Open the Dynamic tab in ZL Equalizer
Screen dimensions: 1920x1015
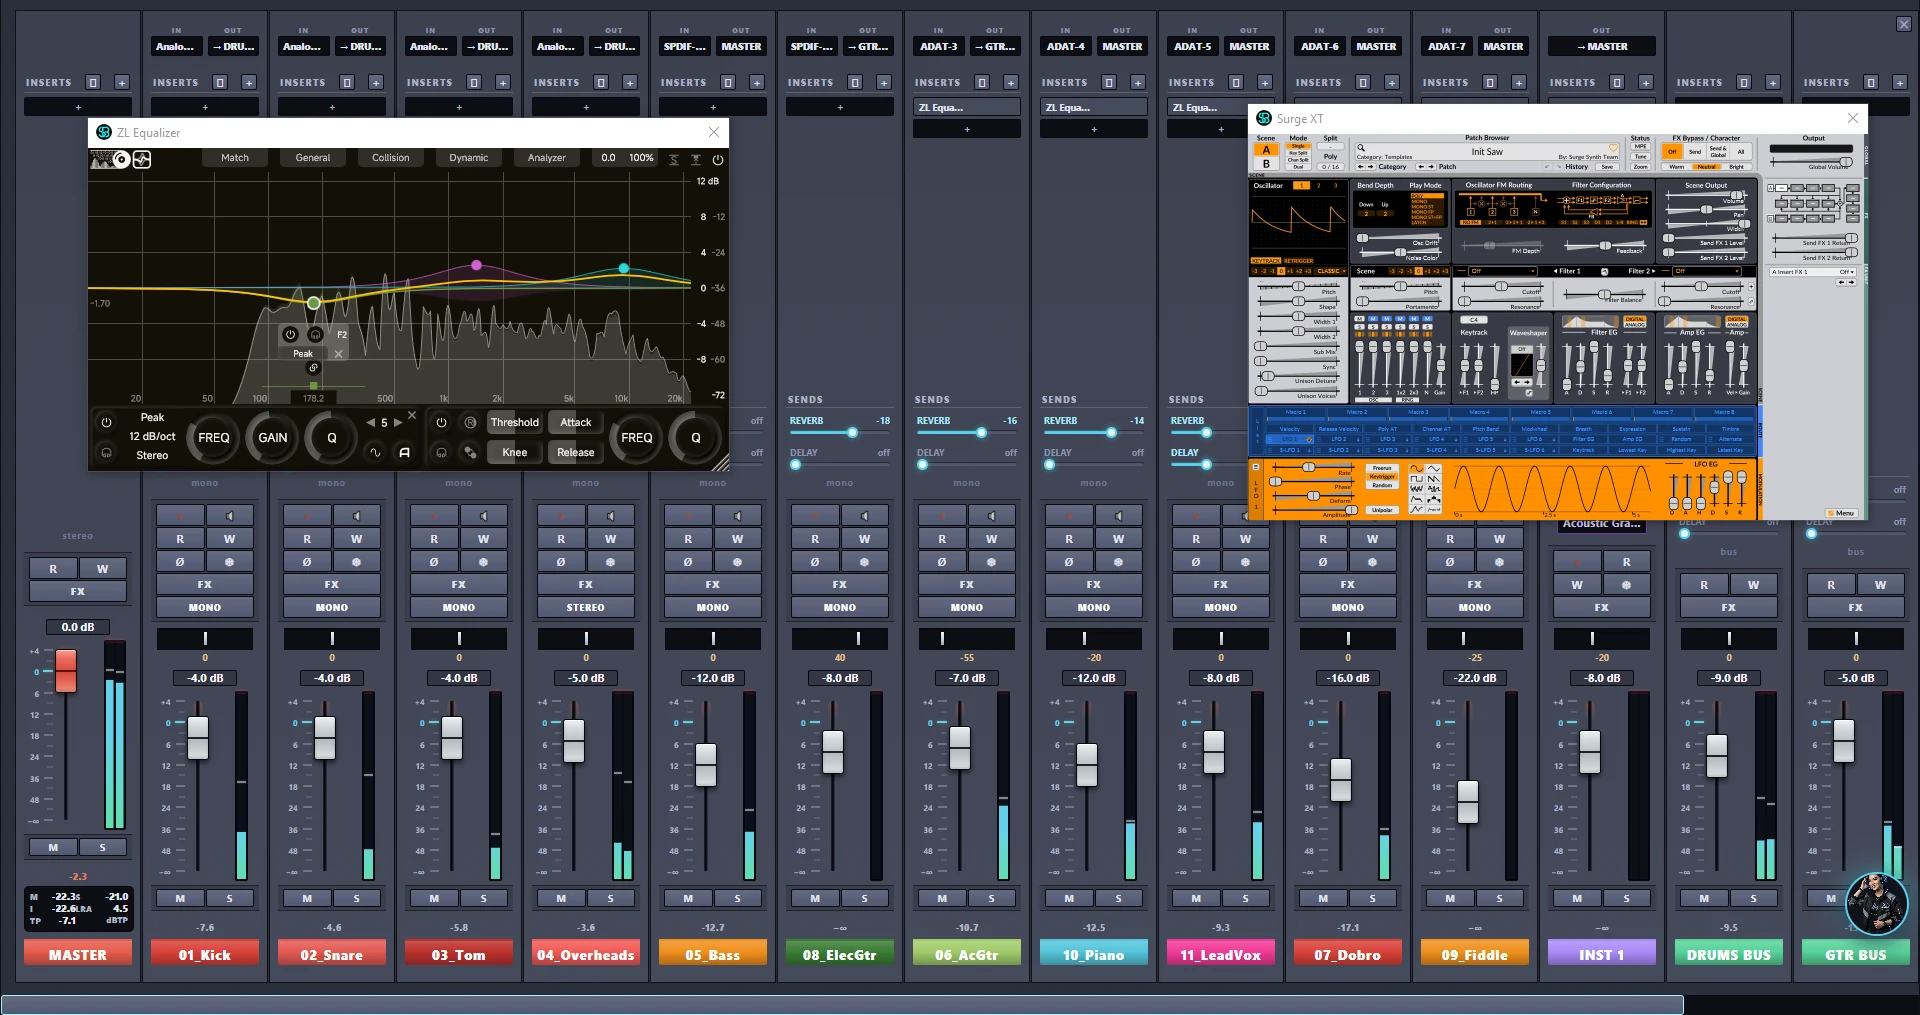469,158
